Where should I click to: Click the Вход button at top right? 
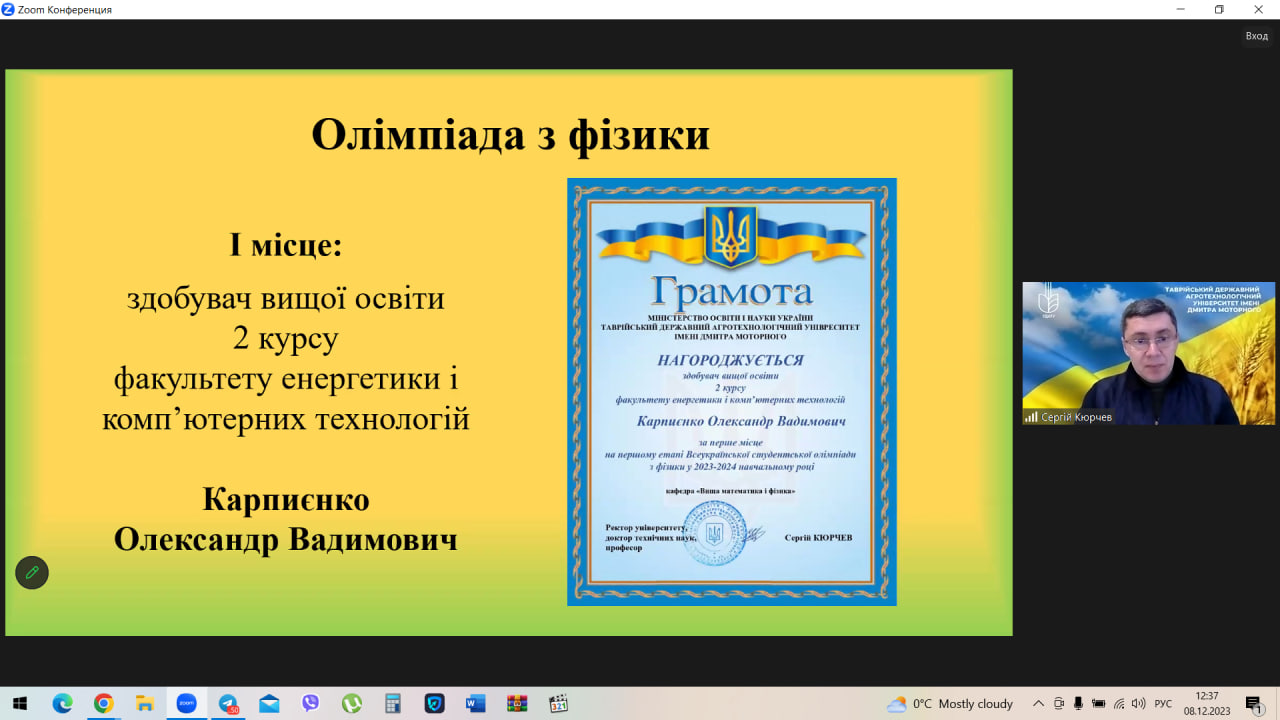point(1256,36)
